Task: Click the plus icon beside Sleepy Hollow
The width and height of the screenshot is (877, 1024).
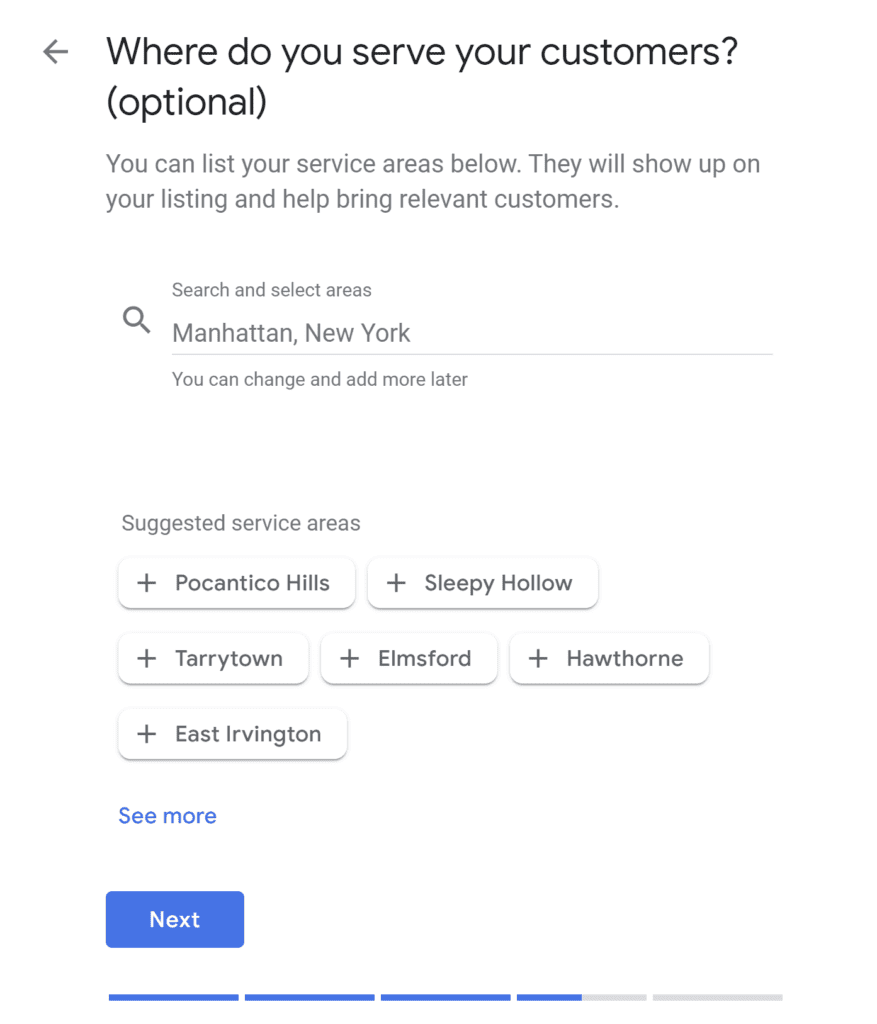Action: 396,583
